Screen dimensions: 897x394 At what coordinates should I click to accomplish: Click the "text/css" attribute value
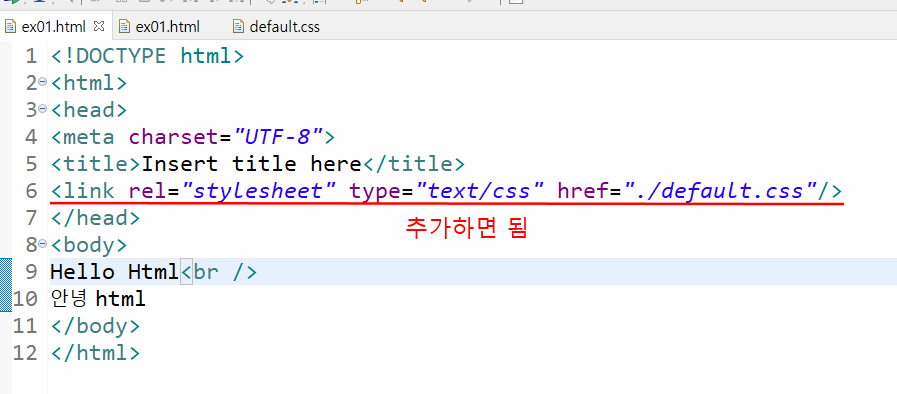pos(481,190)
